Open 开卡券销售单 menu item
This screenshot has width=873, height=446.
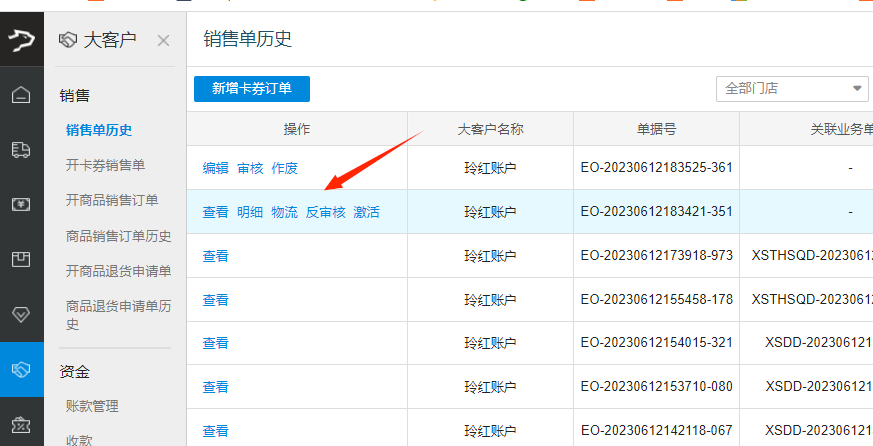[x=105, y=165]
